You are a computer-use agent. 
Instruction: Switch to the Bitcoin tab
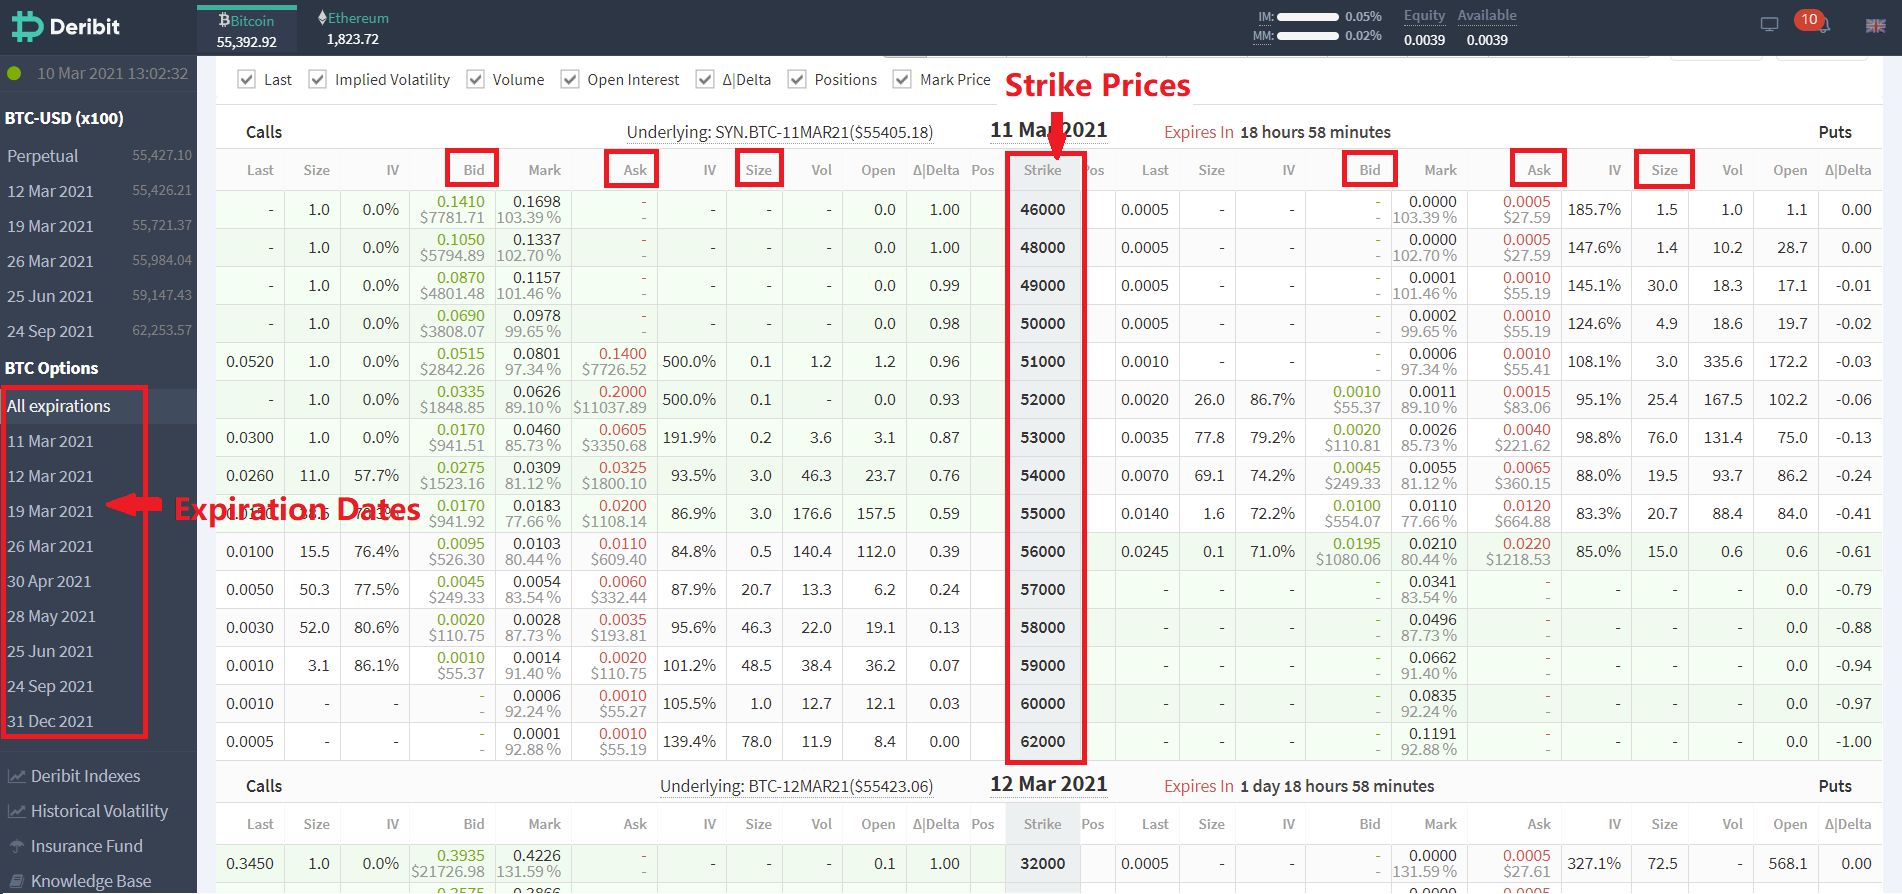click(247, 30)
